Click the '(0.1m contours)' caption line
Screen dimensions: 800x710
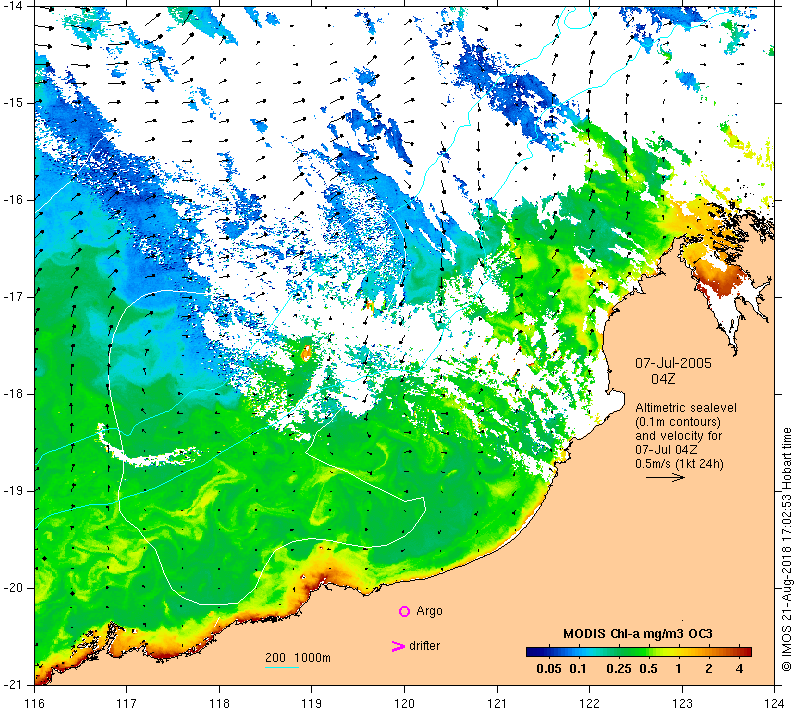click(678, 422)
